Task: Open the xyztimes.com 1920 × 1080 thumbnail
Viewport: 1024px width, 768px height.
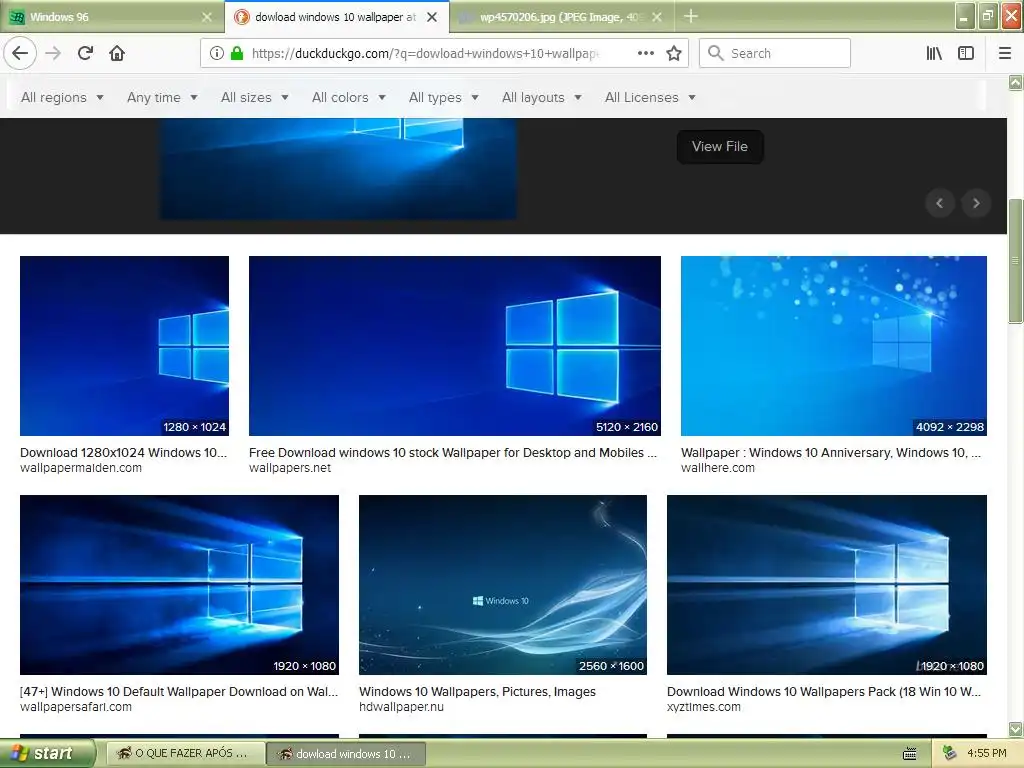Action: [827, 584]
